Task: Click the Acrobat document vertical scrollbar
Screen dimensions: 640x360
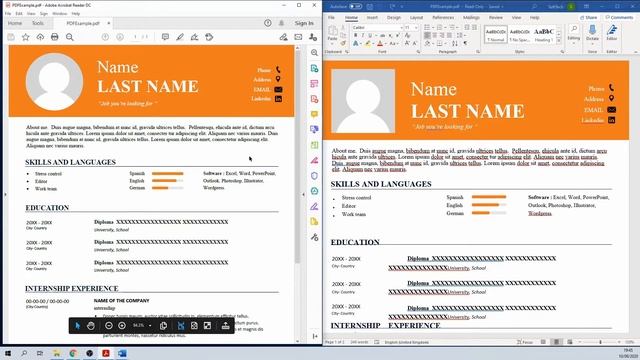Action: point(297,158)
